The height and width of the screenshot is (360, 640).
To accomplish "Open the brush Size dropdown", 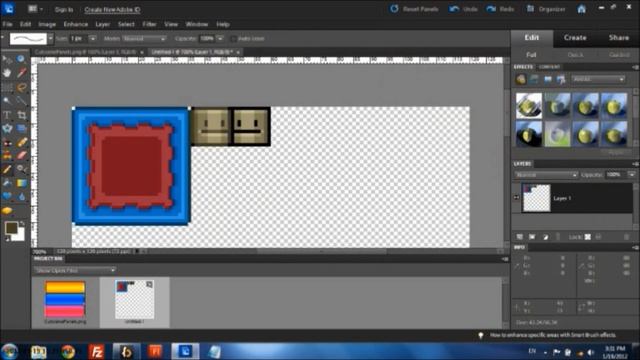I will coord(93,38).
